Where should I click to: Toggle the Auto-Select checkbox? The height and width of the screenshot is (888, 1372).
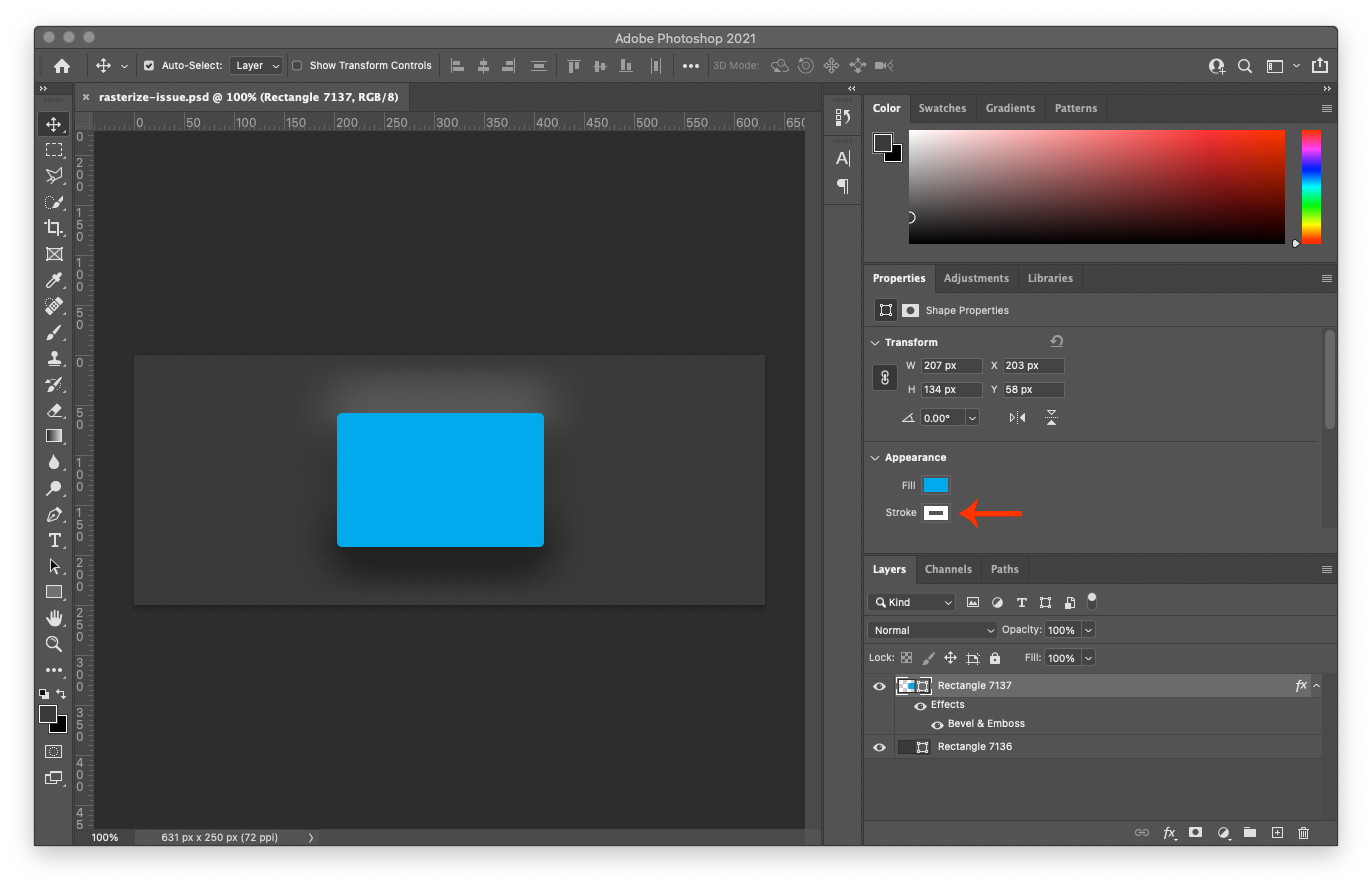[149, 66]
